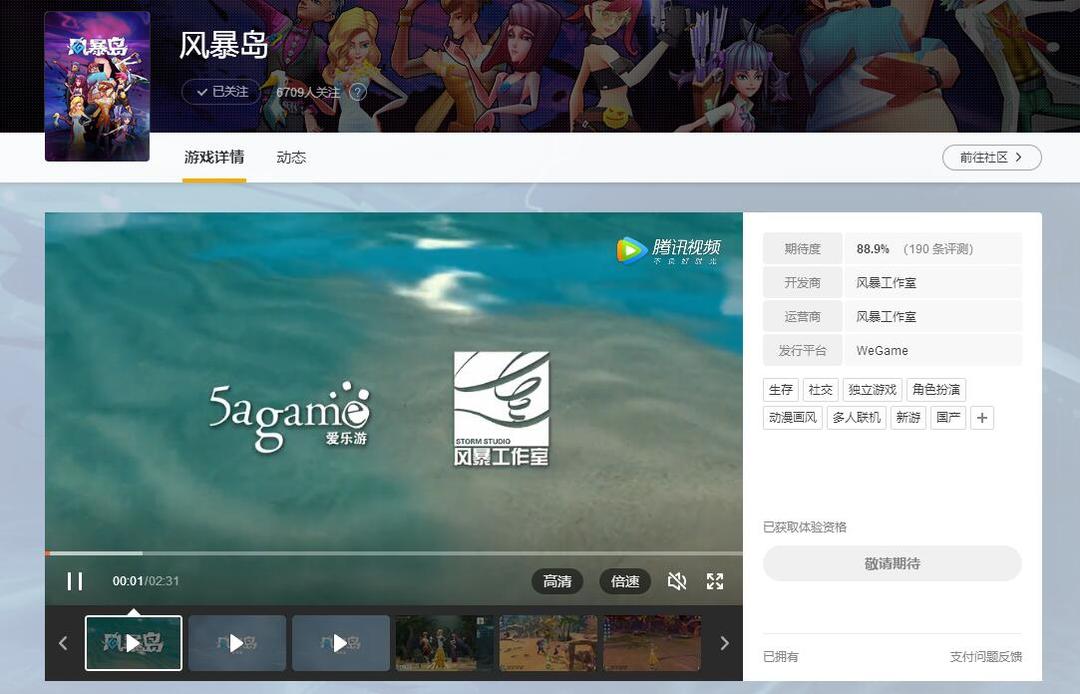Click the 已获取体验资格 status text

pos(804,527)
